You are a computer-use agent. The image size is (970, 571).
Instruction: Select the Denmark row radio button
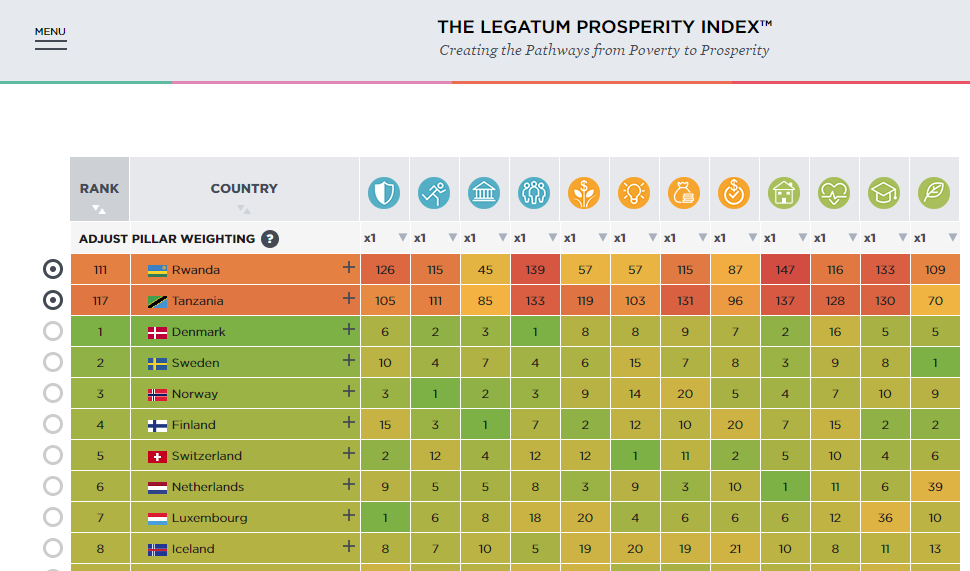pos(53,332)
